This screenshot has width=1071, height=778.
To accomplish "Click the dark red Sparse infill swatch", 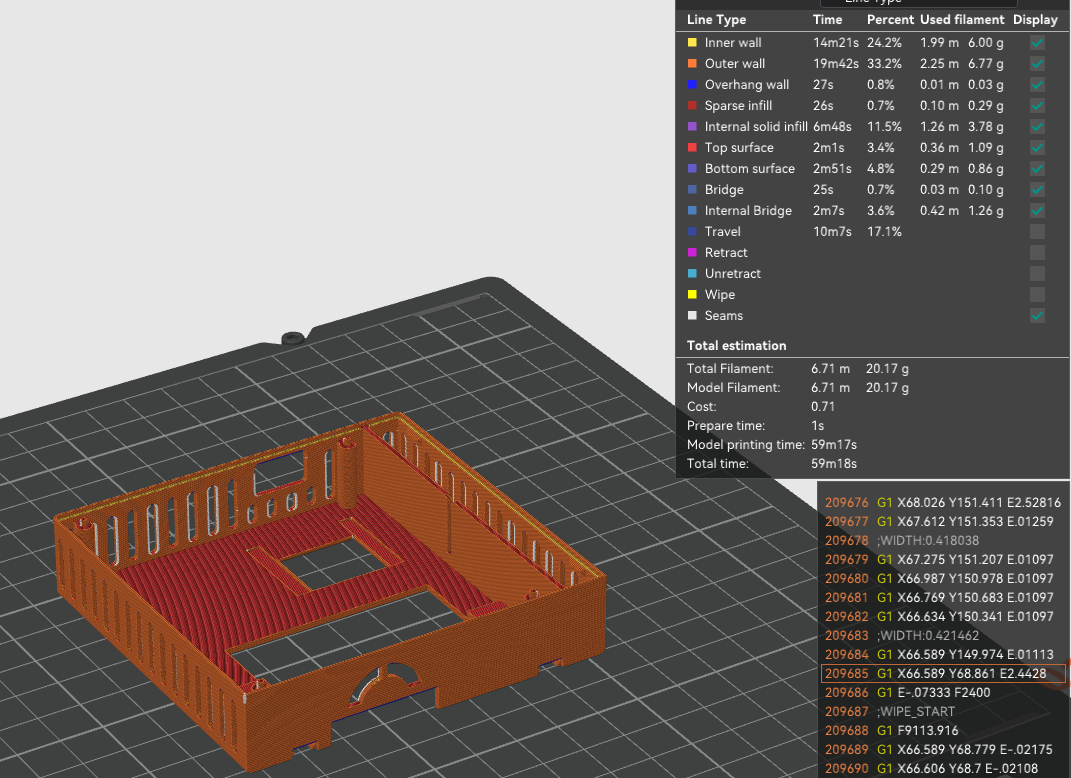I will coord(692,106).
